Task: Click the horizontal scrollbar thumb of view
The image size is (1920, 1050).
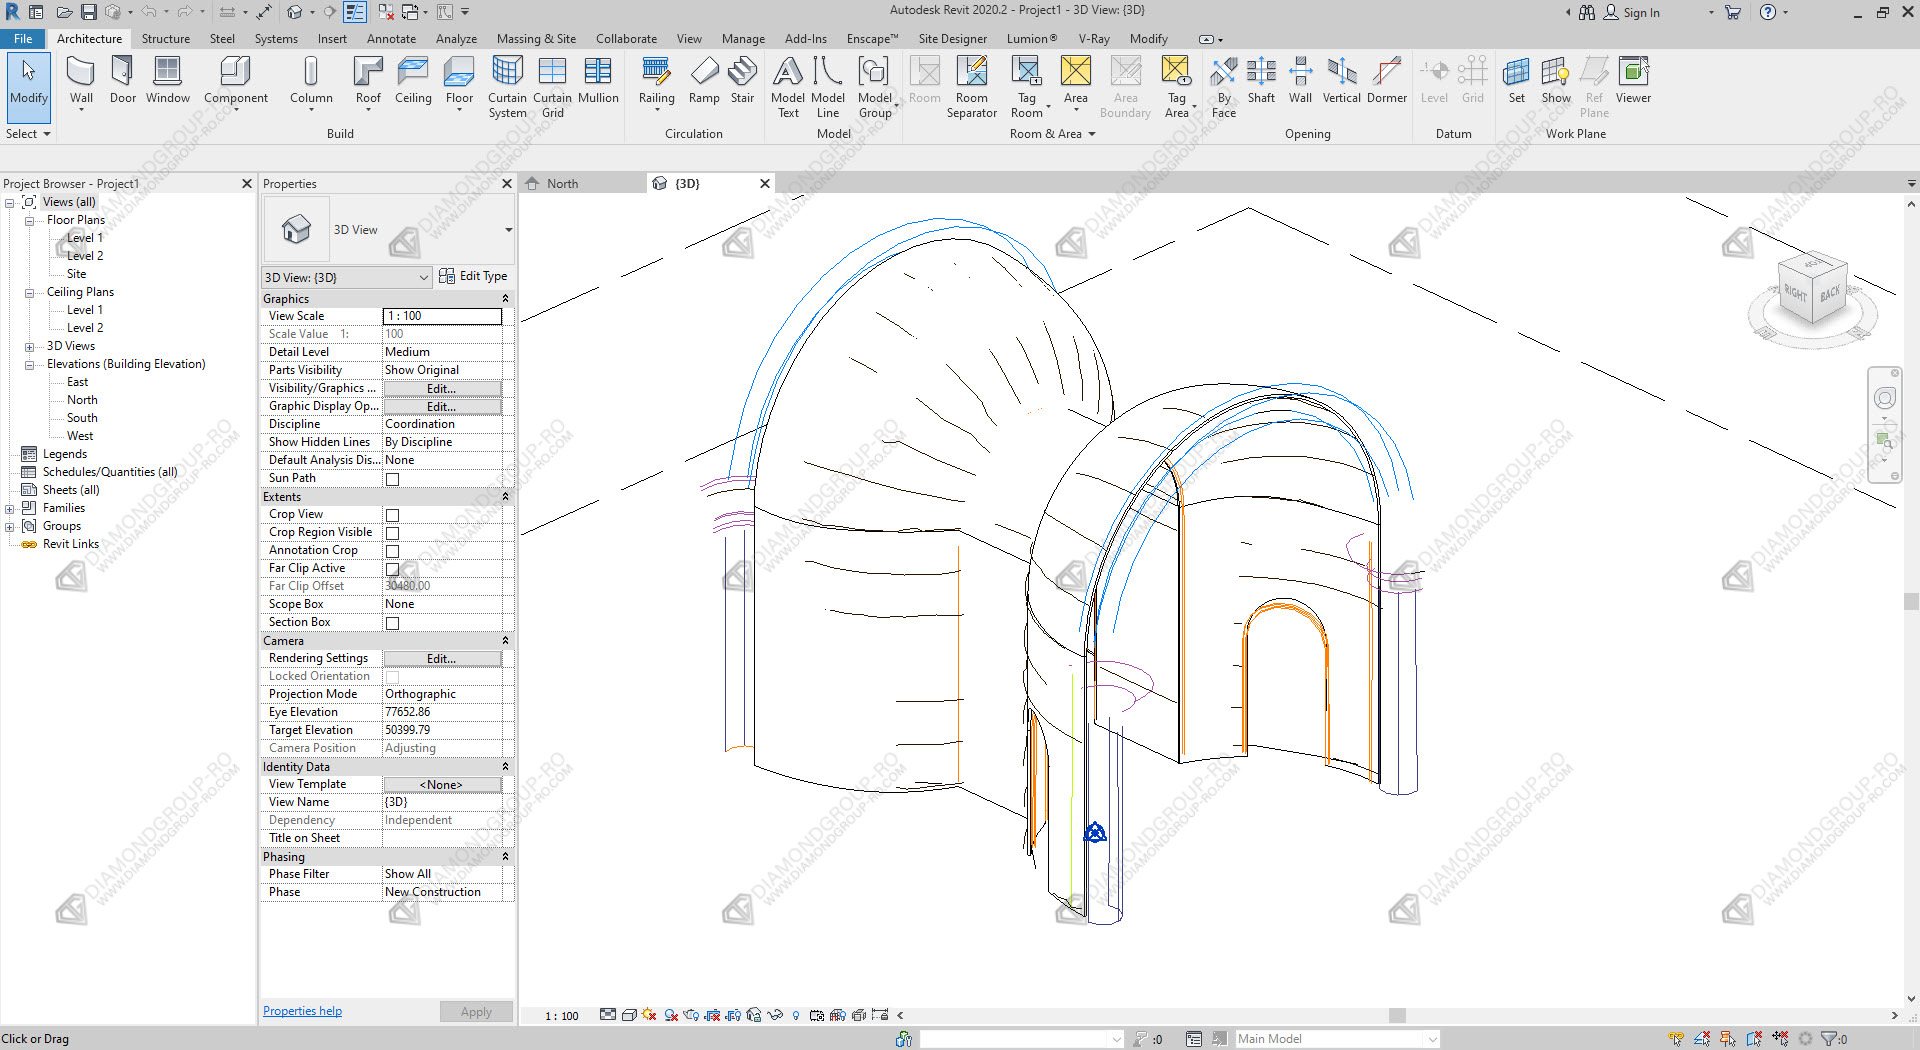Action: 1397,1015
